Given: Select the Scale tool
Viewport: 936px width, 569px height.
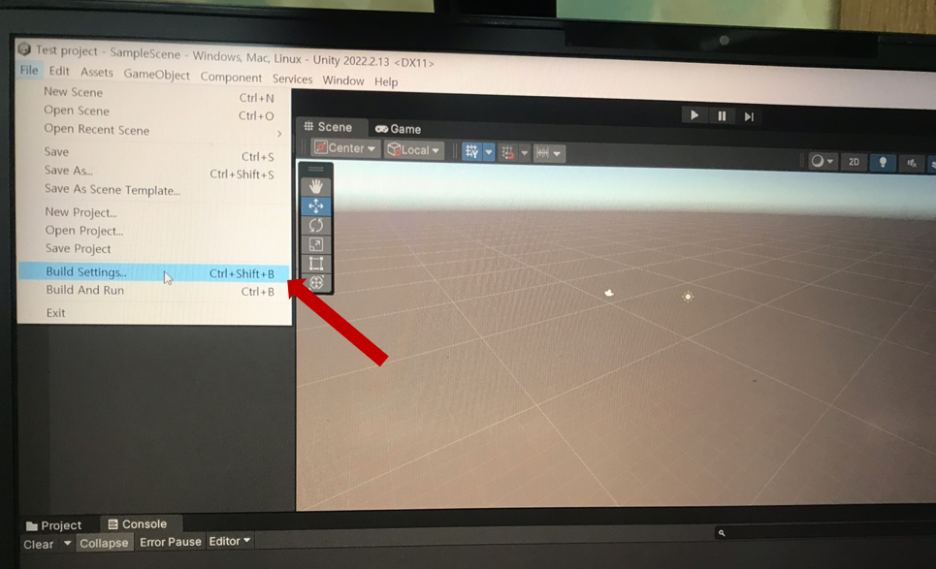Looking at the screenshot, I should [316, 244].
